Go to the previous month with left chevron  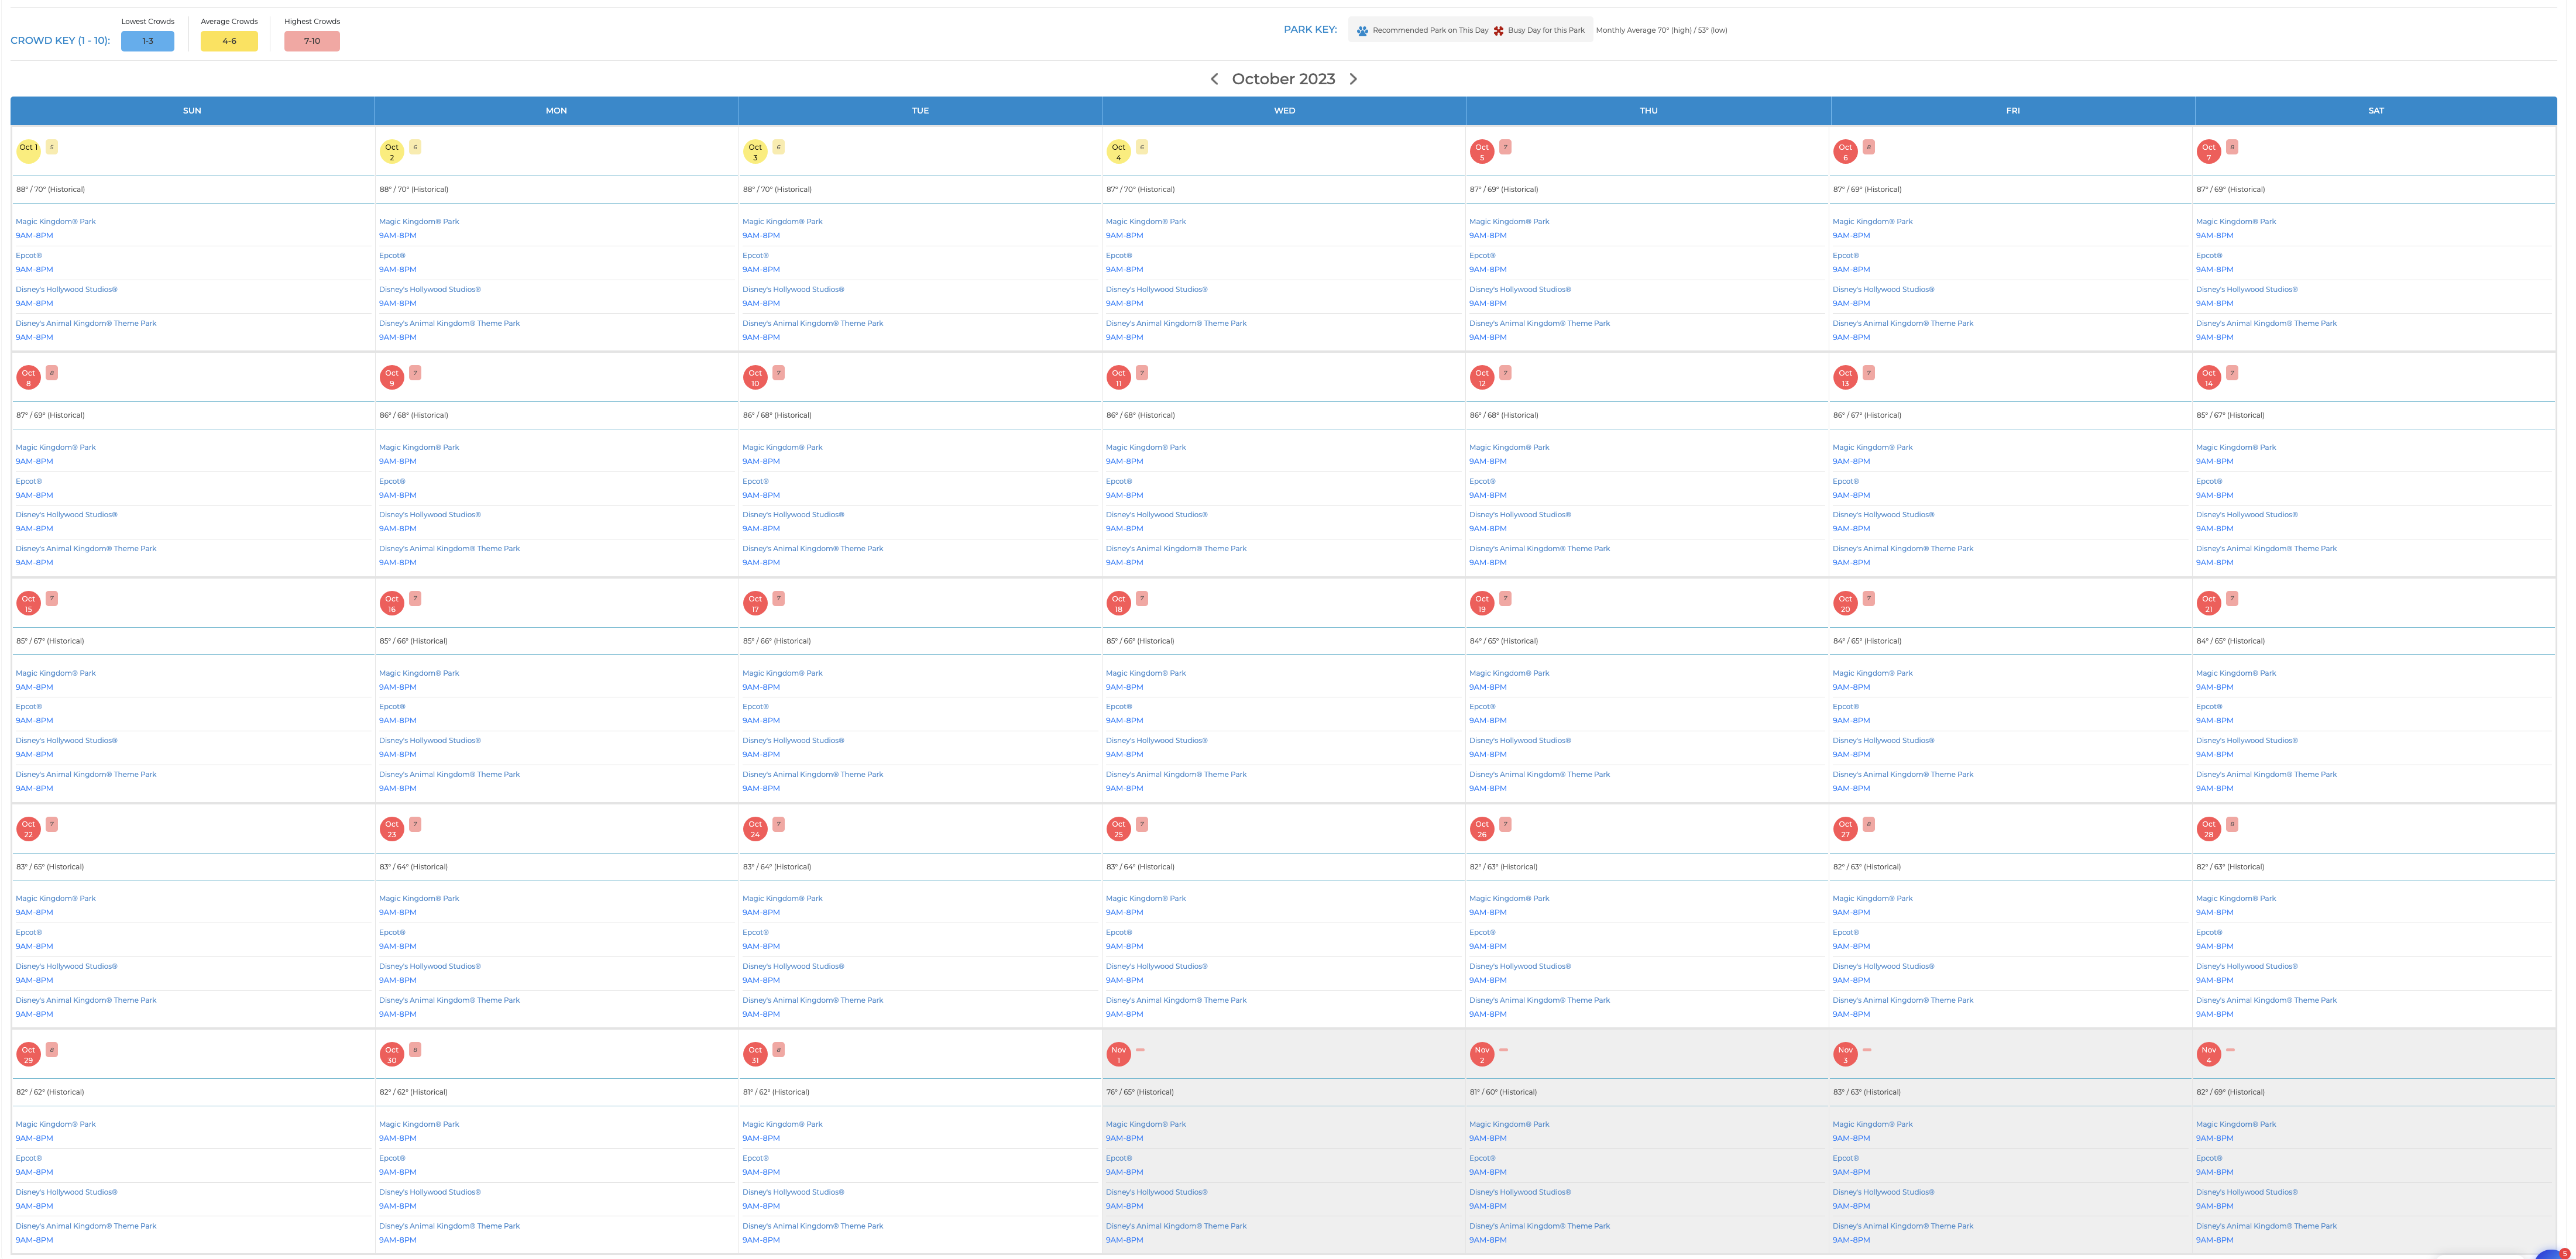pyautogui.click(x=1214, y=79)
